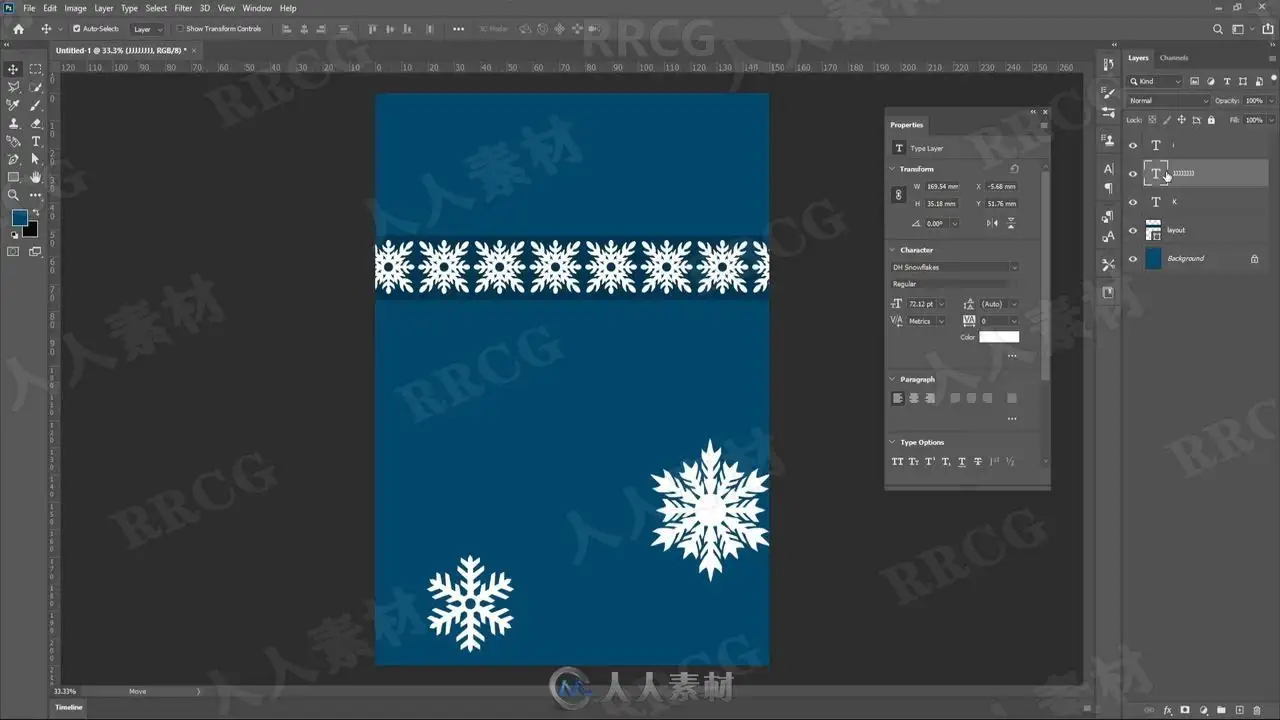Click the Home icon in options bar
Screen dimensions: 1280x720
(18, 29)
